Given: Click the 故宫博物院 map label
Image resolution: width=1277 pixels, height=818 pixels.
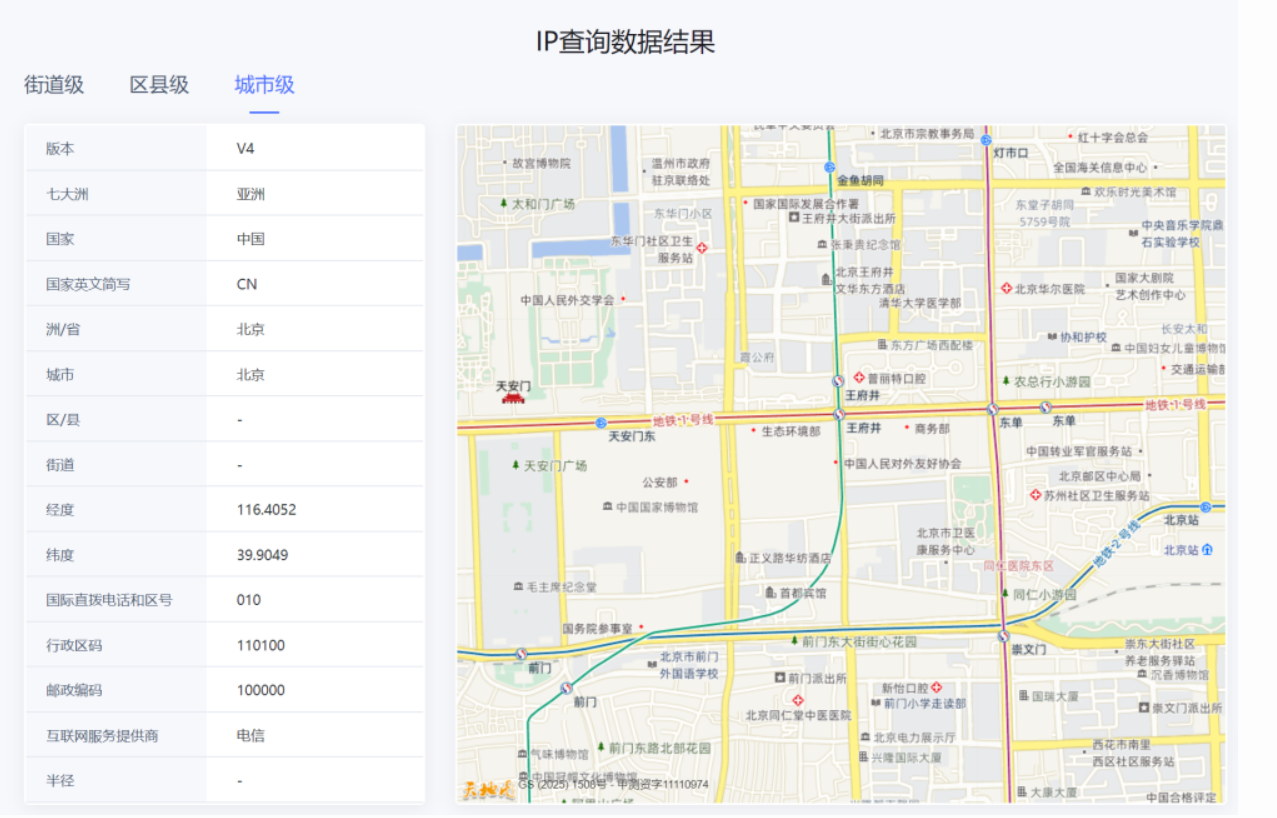Looking at the screenshot, I should (541, 162).
